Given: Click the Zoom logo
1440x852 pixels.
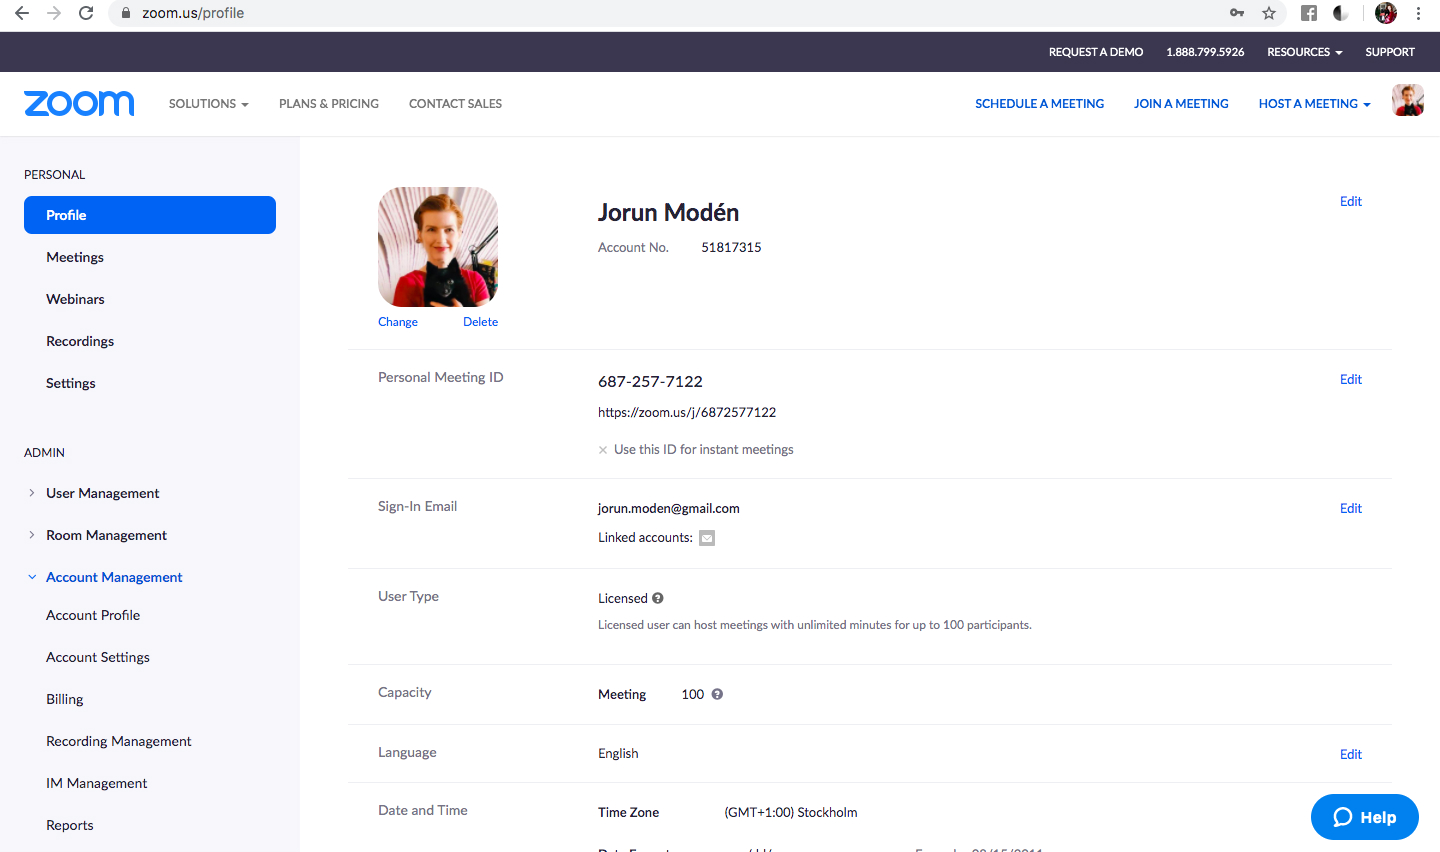Looking at the screenshot, I should click(79, 103).
